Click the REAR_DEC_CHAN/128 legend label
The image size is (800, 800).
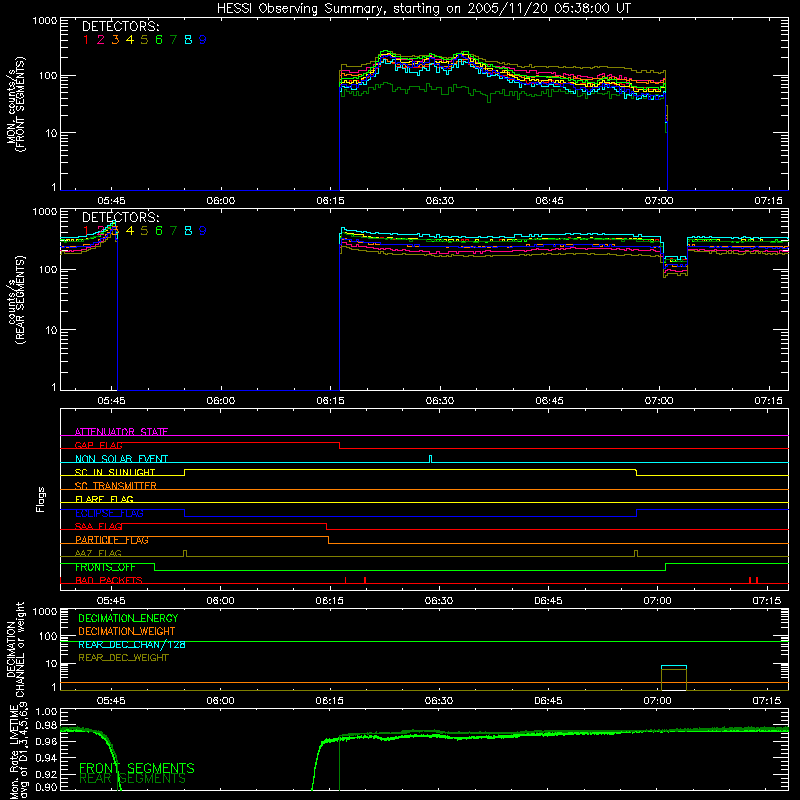point(132,645)
